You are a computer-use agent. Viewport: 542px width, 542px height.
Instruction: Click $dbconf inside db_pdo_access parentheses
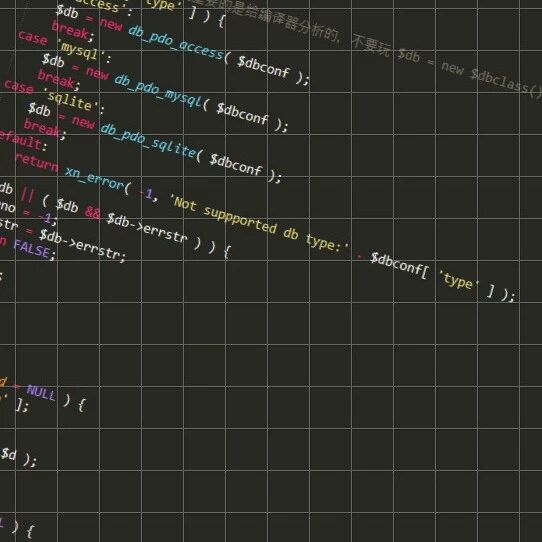[263, 66]
